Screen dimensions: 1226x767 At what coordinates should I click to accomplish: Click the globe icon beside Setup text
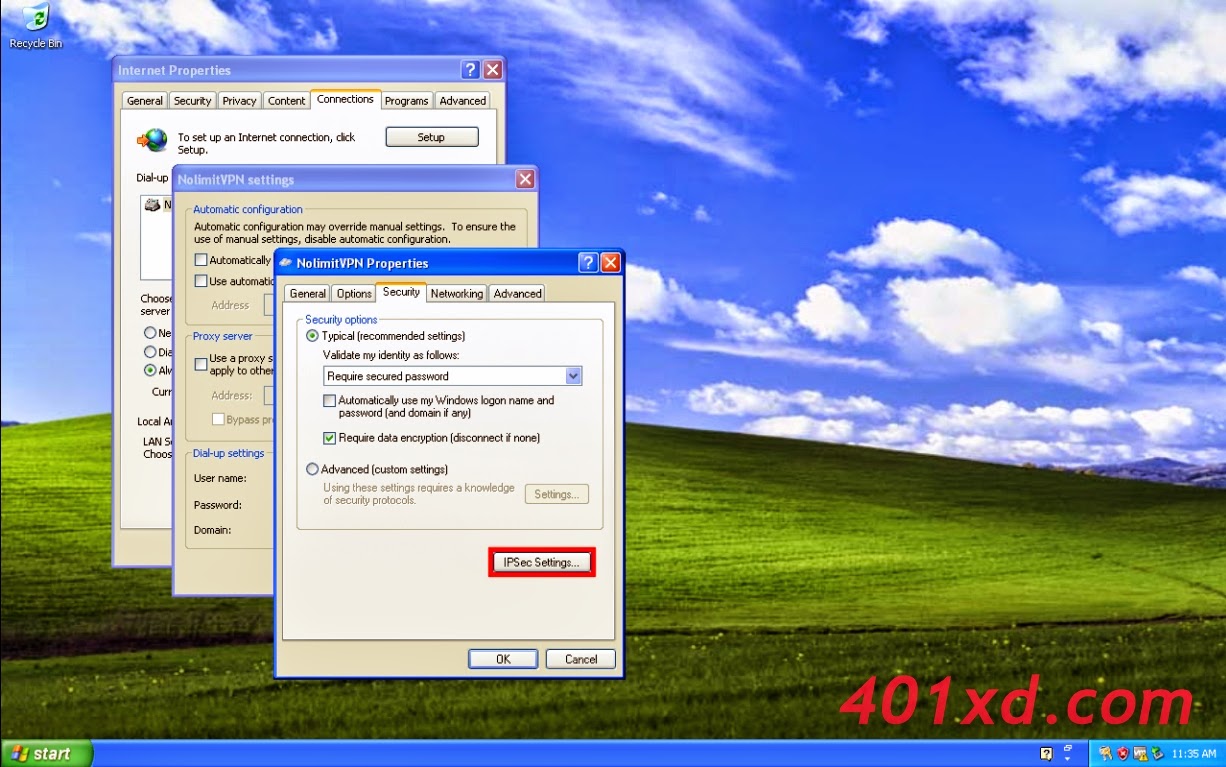pos(153,140)
